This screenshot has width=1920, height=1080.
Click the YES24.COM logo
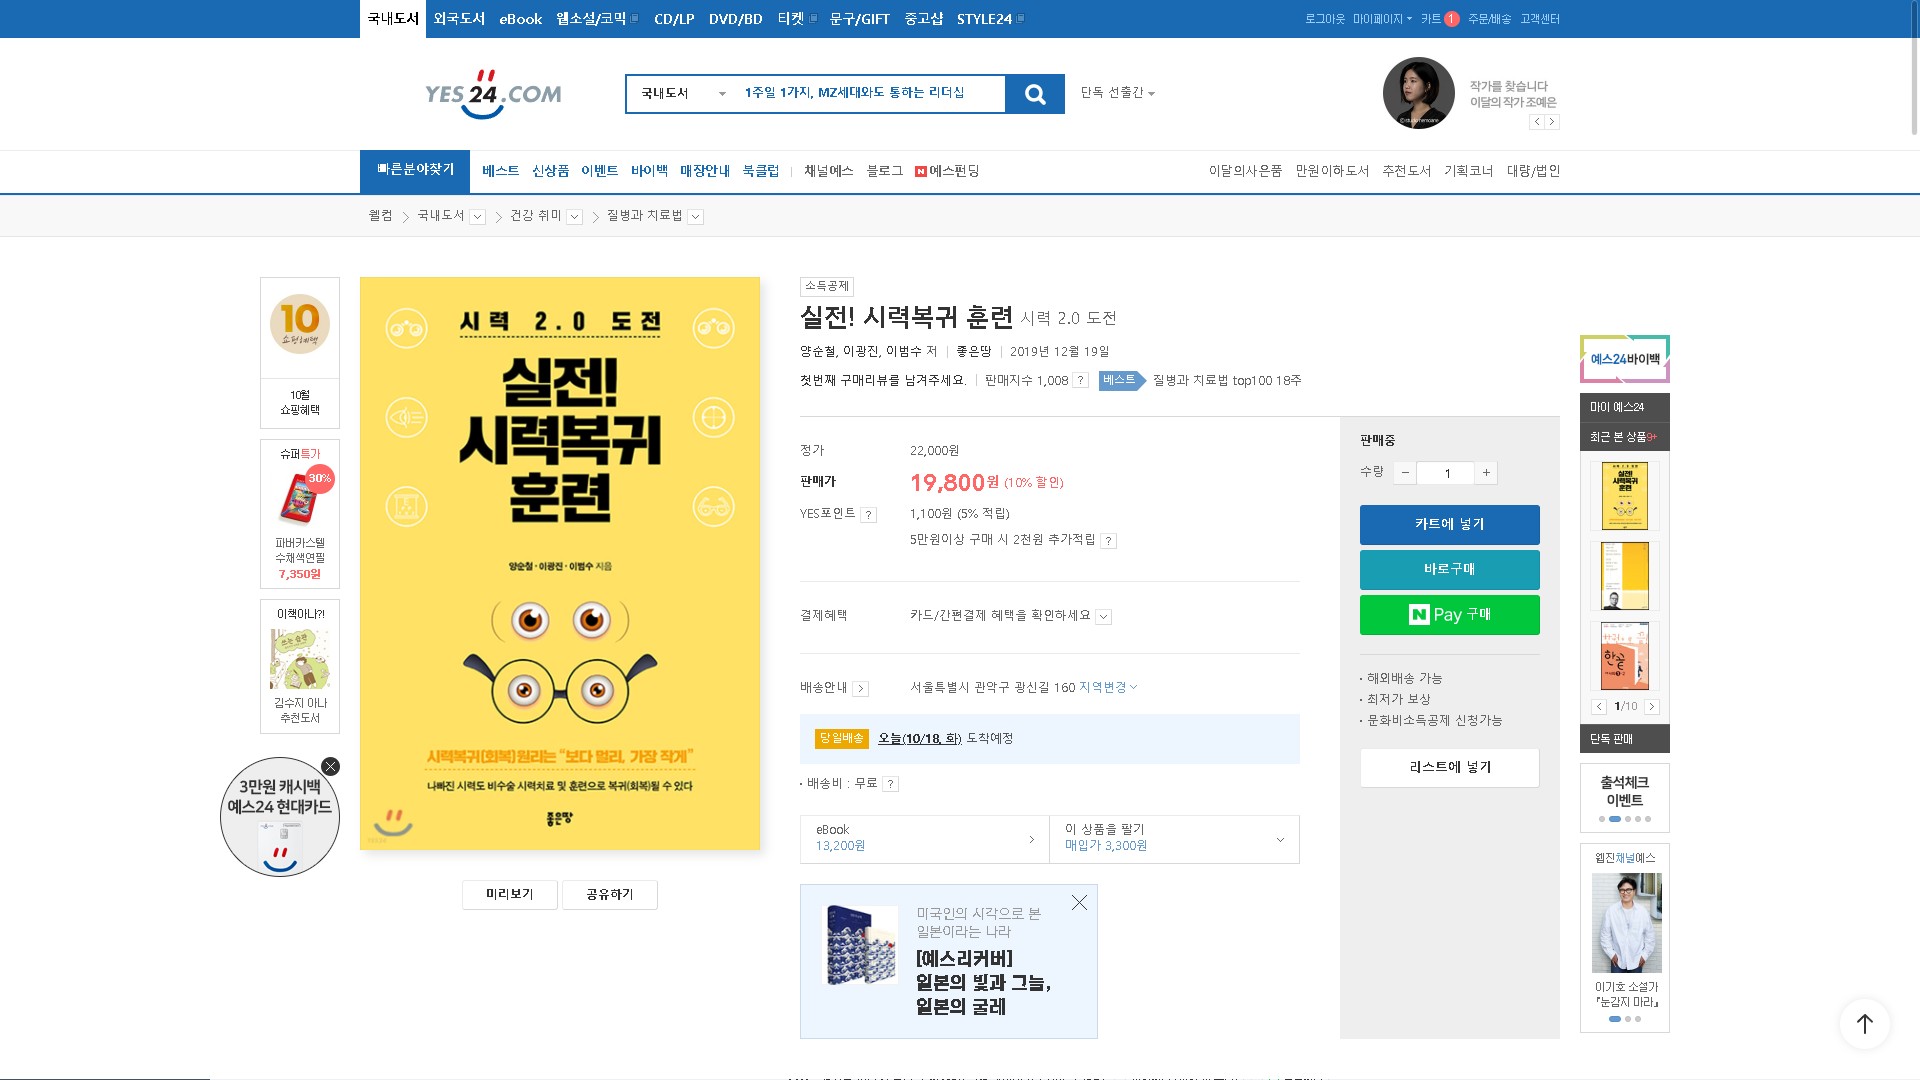(493, 94)
